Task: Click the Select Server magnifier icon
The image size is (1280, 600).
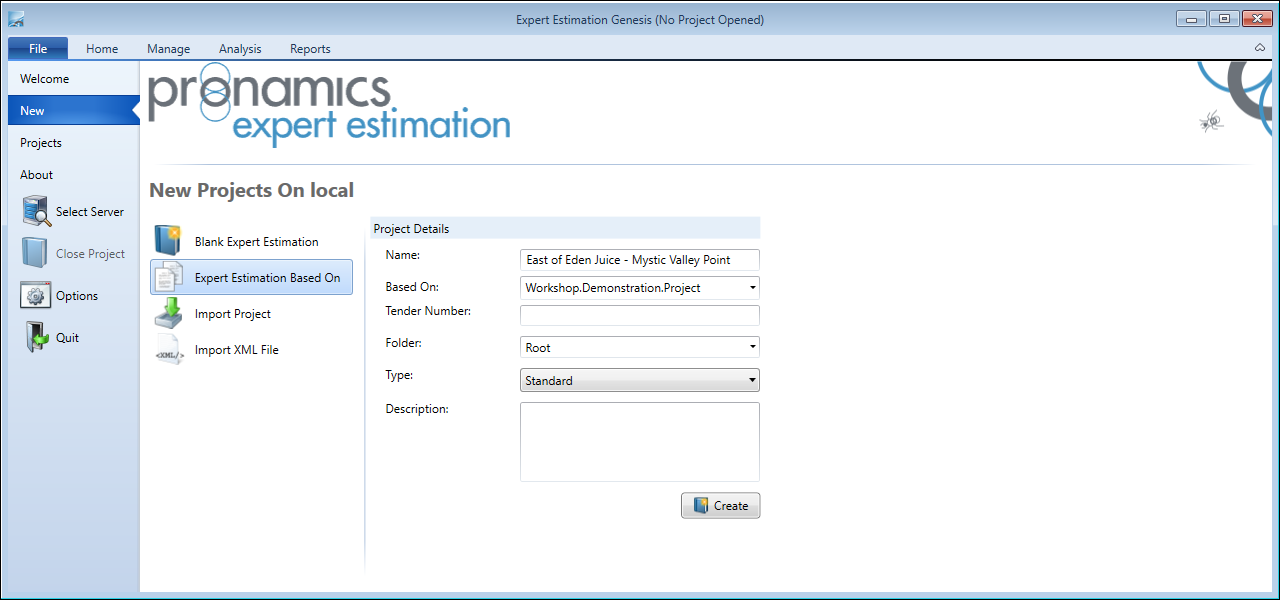Action: [x=36, y=212]
